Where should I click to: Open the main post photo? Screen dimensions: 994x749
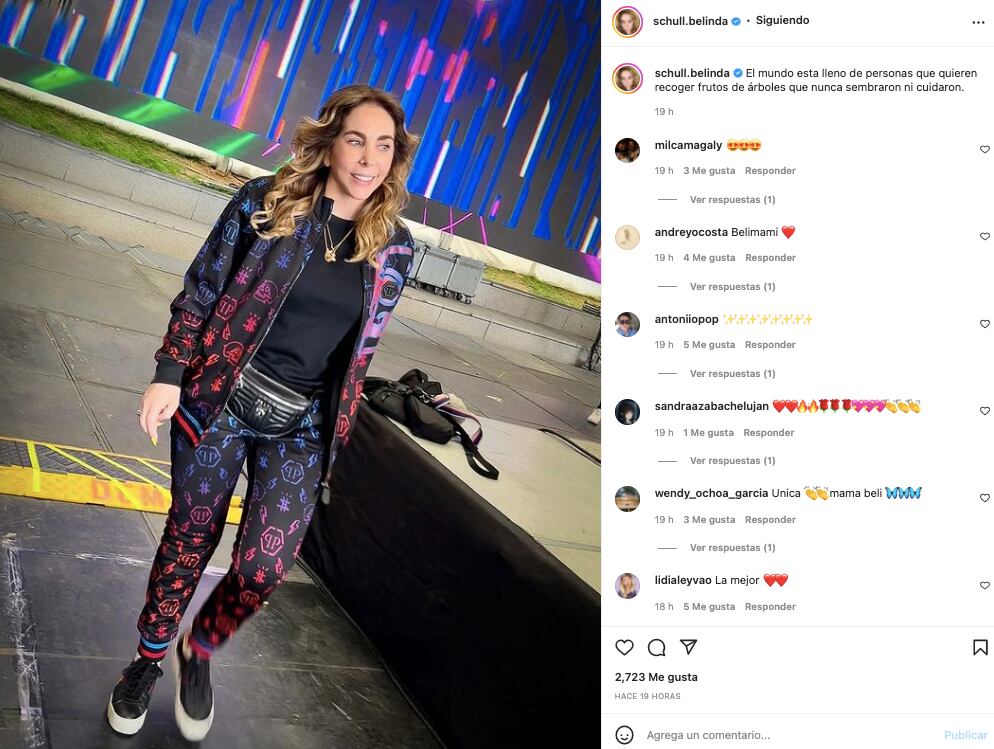(x=300, y=374)
